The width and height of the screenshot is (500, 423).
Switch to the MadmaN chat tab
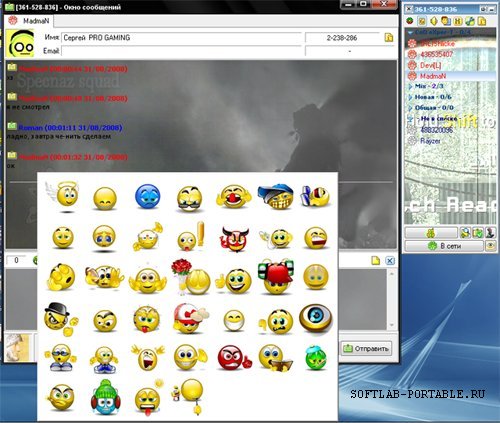tap(30, 21)
